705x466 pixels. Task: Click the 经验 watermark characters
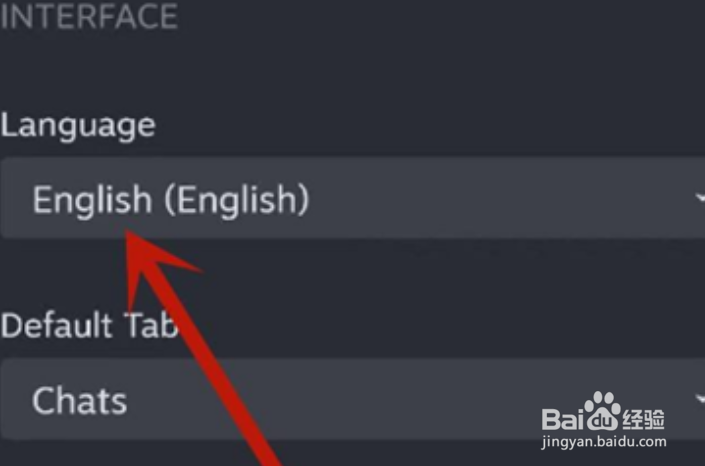pyautogui.click(x=643, y=419)
